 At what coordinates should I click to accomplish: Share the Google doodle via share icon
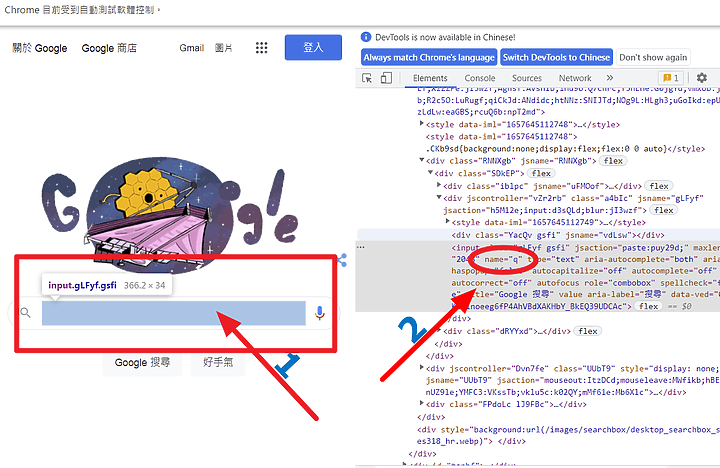(x=342, y=260)
